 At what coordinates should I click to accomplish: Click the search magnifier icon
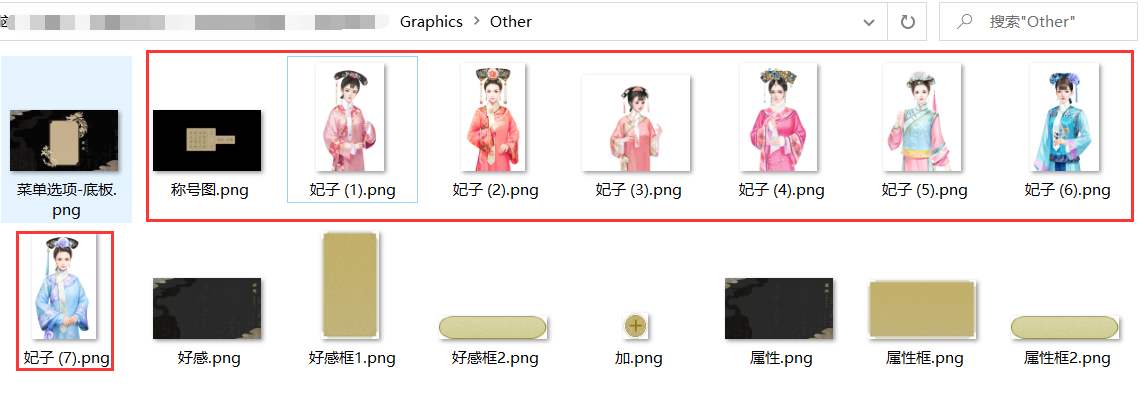click(x=965, y=21)
